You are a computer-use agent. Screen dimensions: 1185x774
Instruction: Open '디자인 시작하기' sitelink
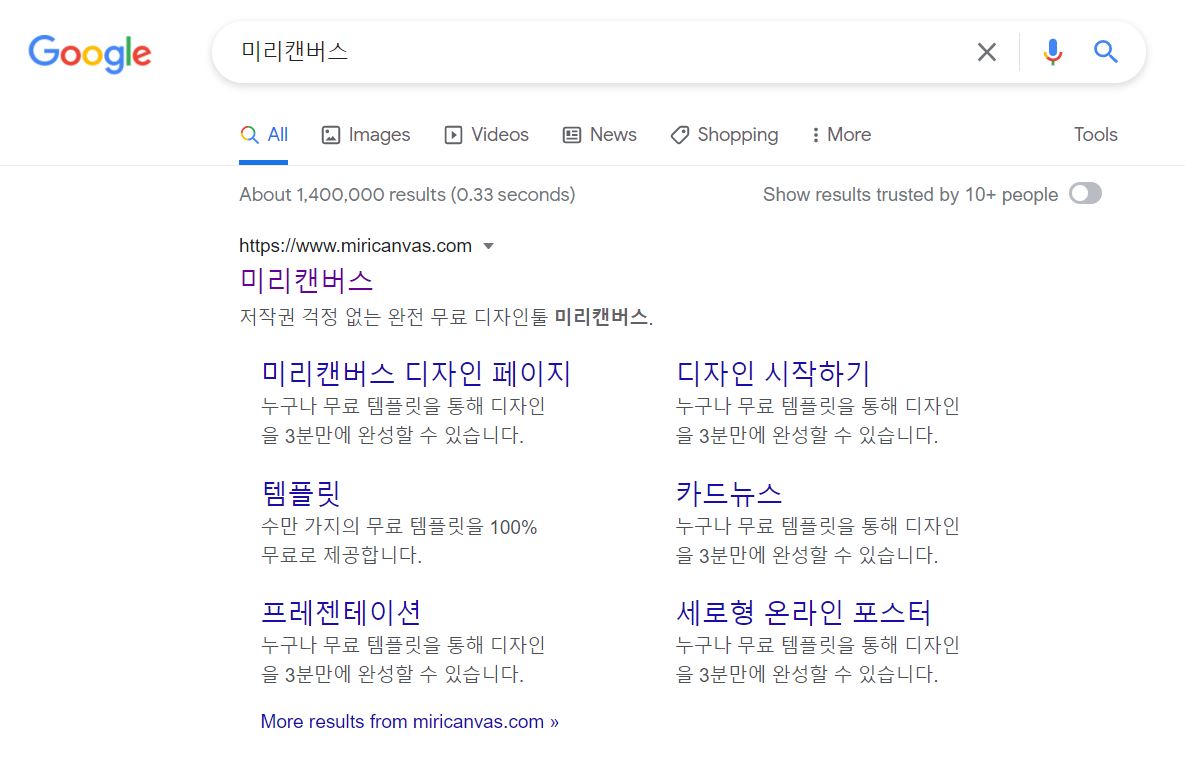coord(773,373)
